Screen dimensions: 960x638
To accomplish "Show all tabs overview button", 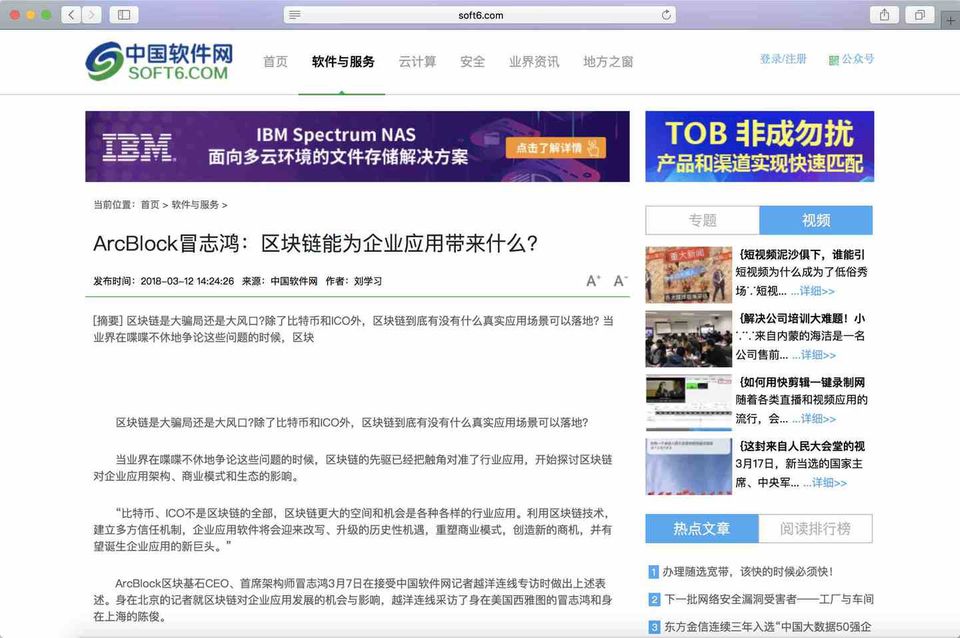I will click(917, 15).
